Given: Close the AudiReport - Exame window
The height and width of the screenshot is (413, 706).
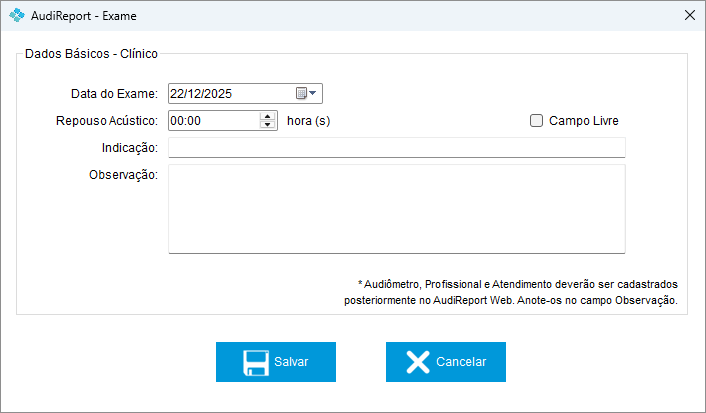Looking at the screenshot, I should coord(690,15).
